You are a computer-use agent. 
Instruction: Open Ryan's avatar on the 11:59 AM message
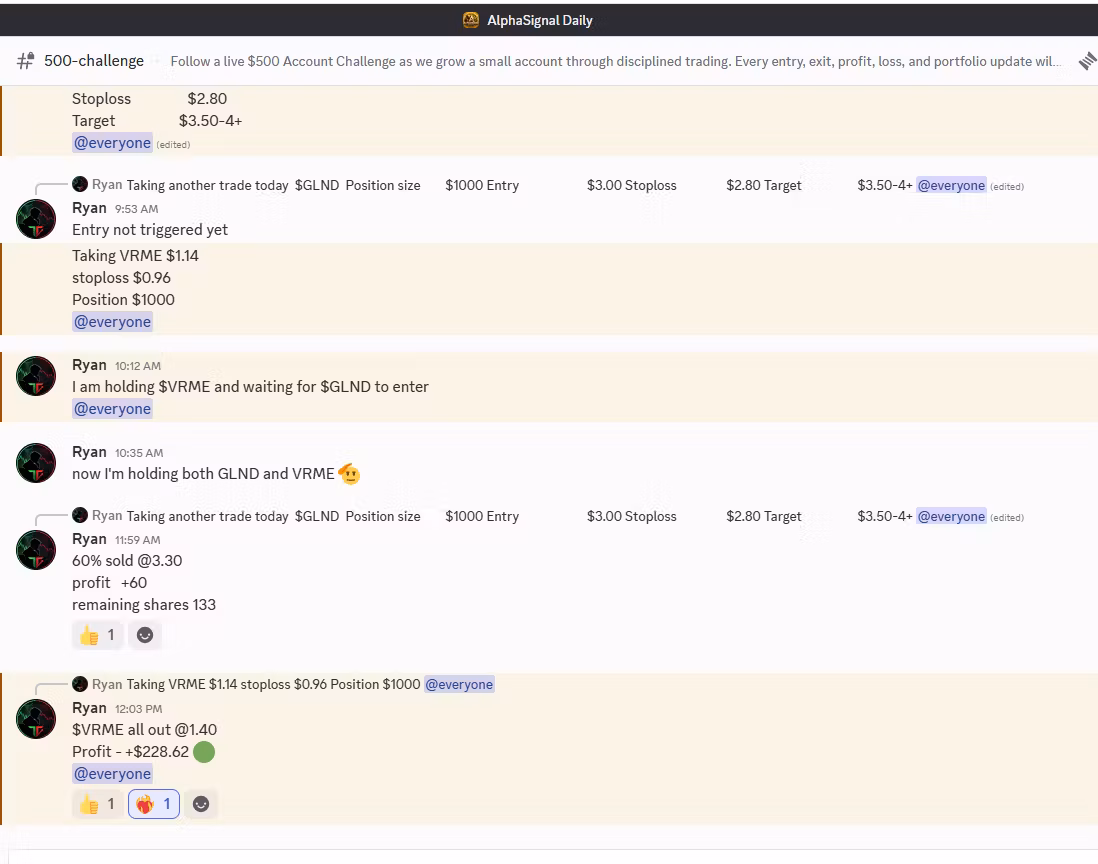tap(36, 550)
